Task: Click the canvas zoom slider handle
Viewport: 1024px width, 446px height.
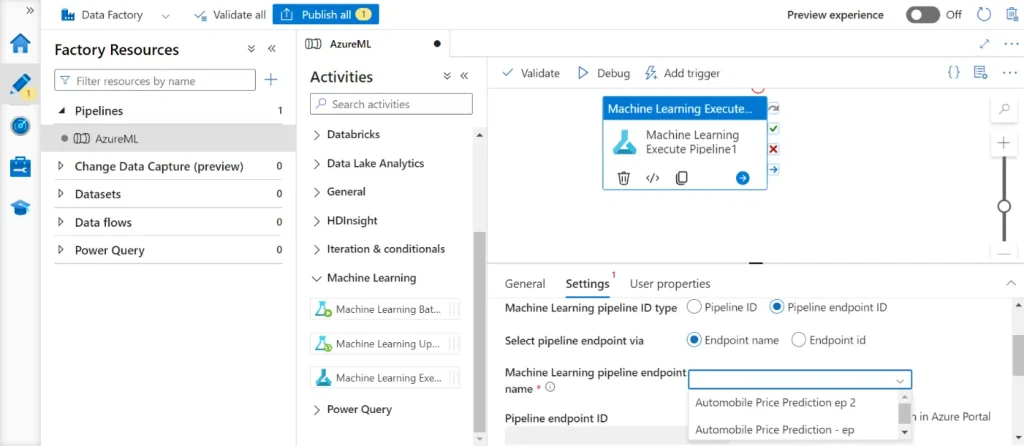Action: click(1004, 206)
